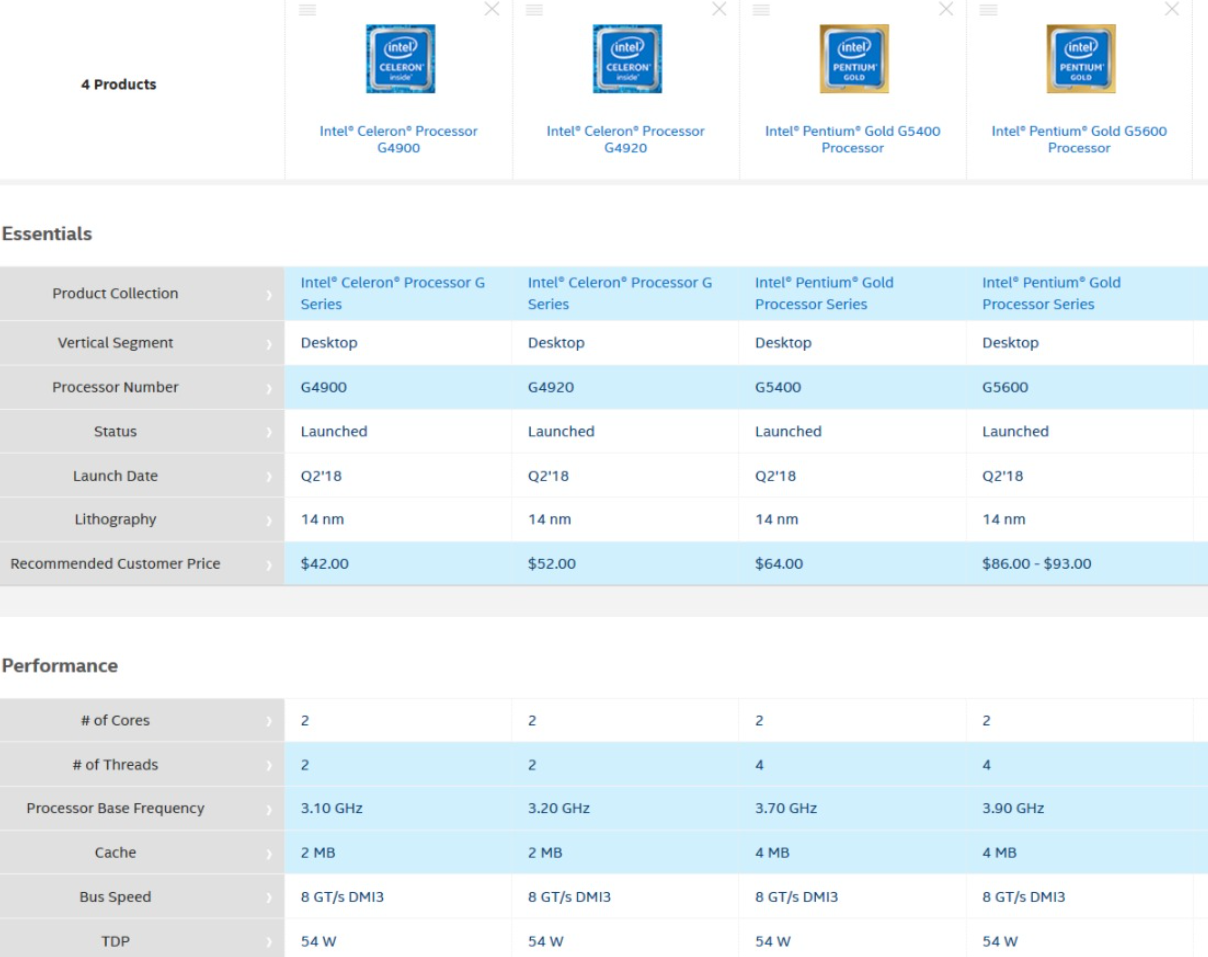Click the Celeron badge image for G4900
Viewport: 1208px width, 957px height.
400,59
